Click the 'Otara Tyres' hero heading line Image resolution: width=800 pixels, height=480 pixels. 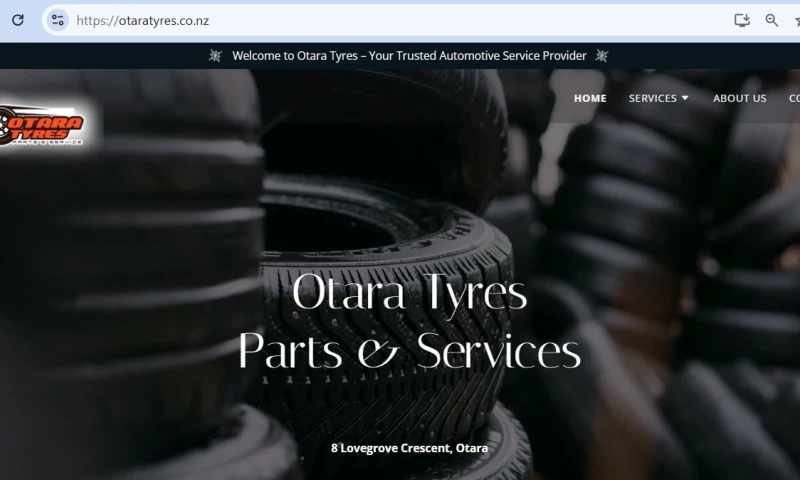point(409,294)
